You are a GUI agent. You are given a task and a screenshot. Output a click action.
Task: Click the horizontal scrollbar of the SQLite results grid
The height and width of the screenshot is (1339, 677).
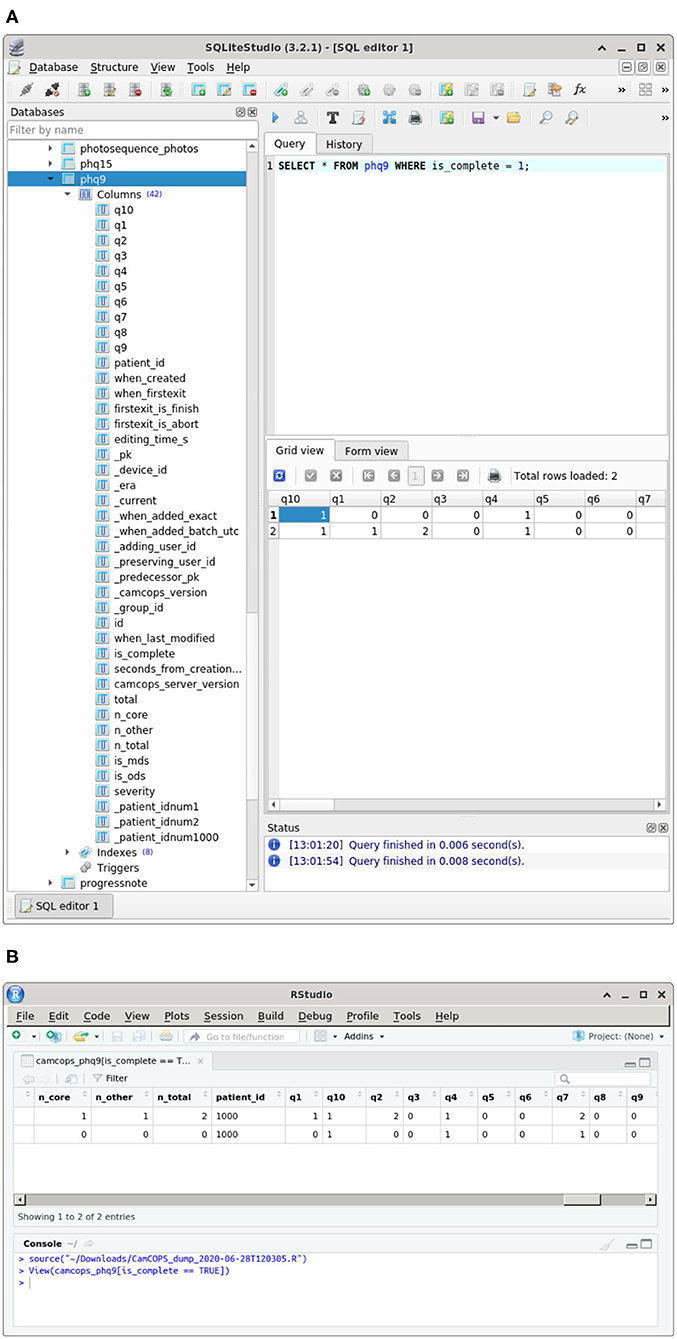[x=465, y=804]
